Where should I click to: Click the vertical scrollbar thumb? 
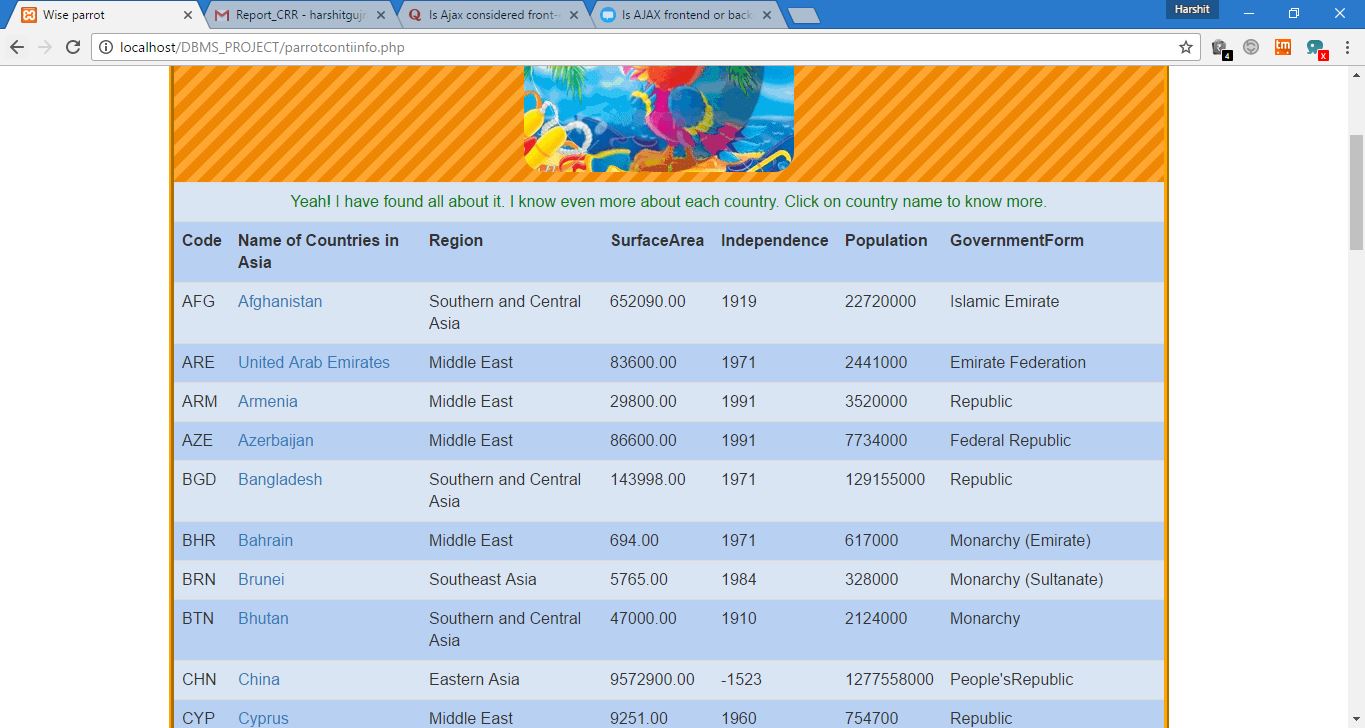coord(1356,190)
